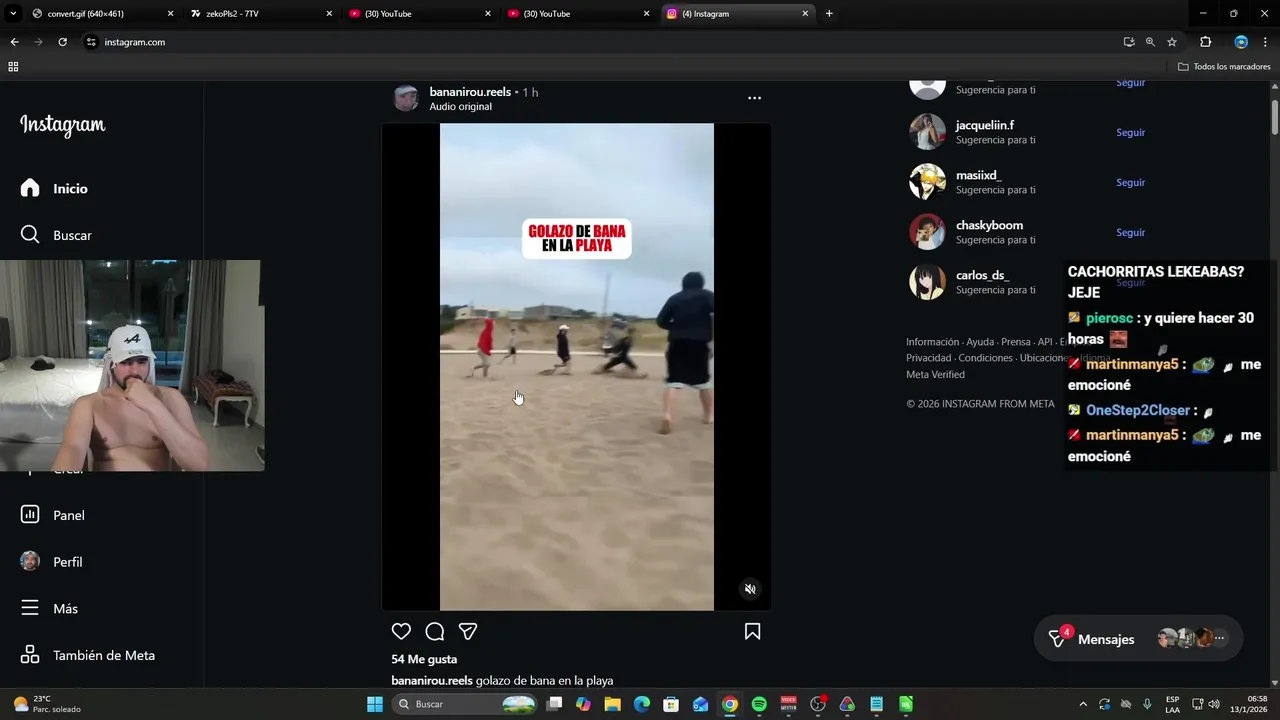Viewport: 1280px width, 720px height.
Task: Open jacqueliin.f suggested profile name
Action: click(985, 125)
